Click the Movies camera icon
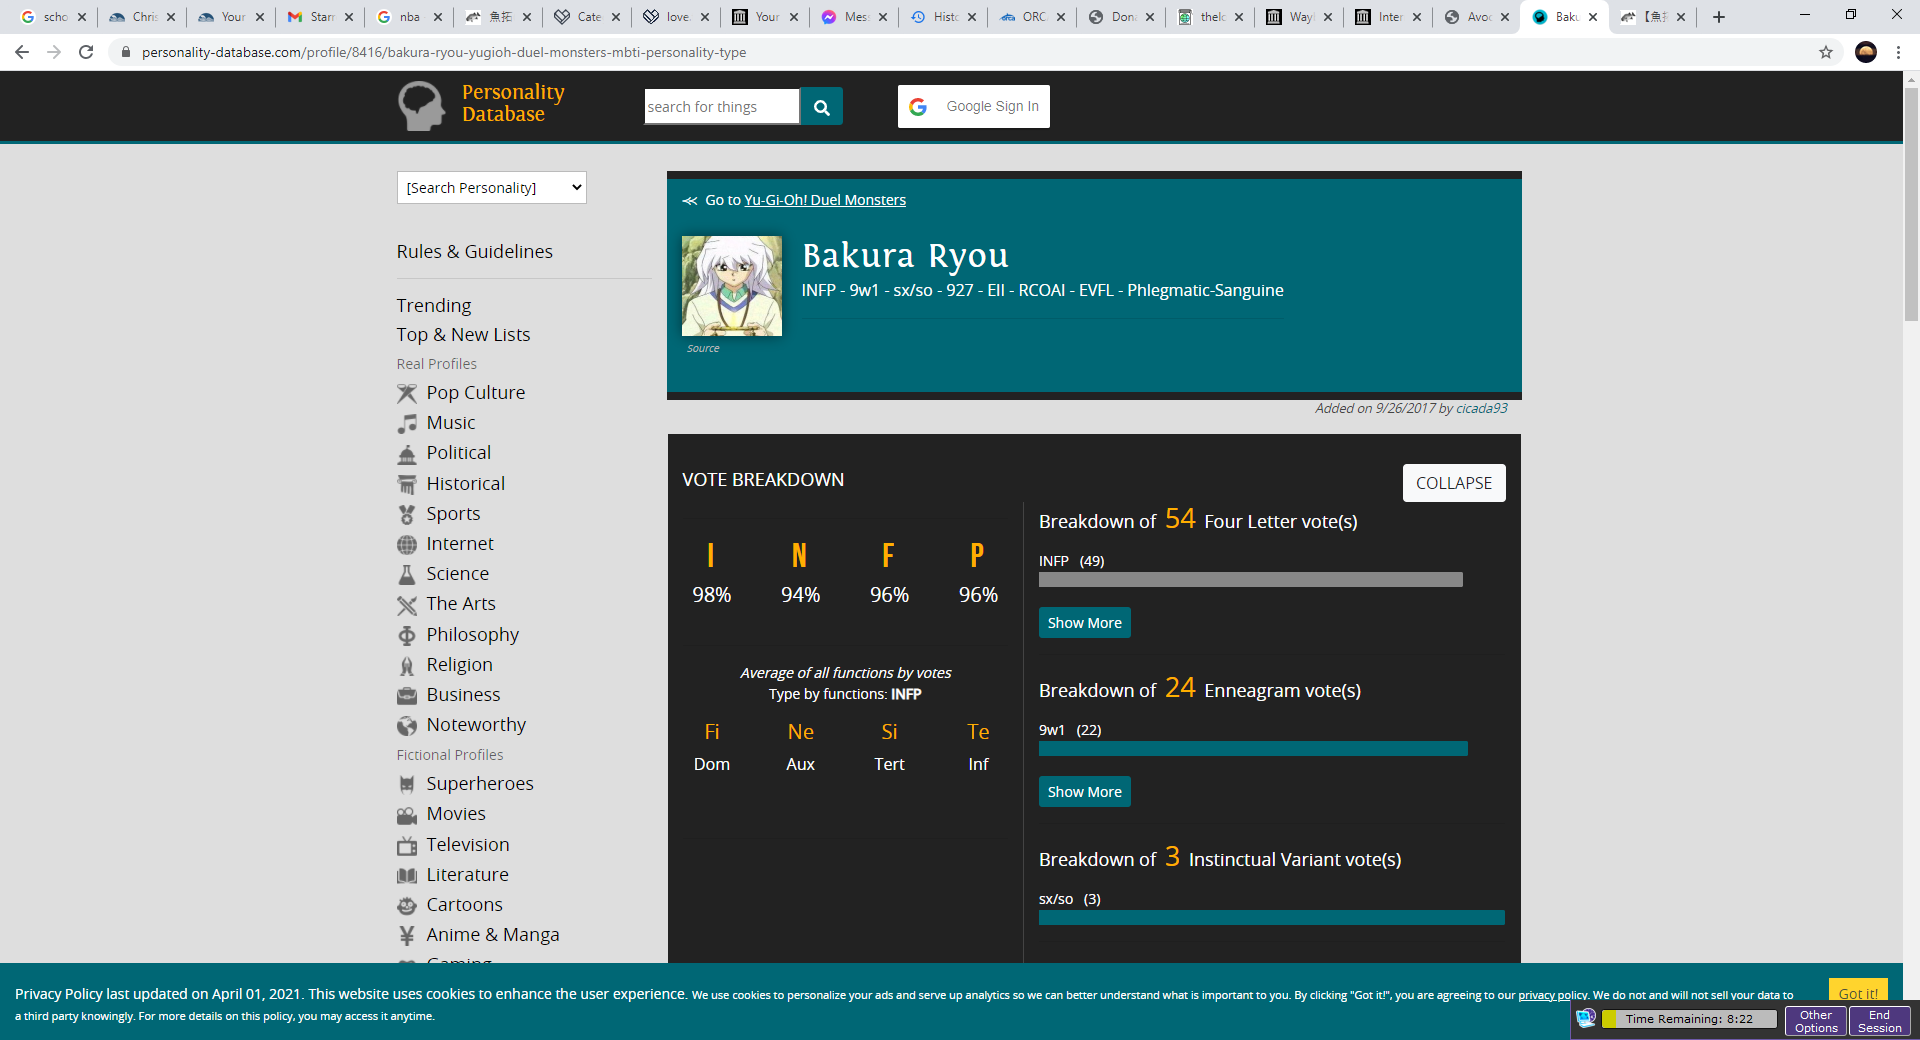The width and height of the screenshot is (1920, 1040). coord(407,815)
